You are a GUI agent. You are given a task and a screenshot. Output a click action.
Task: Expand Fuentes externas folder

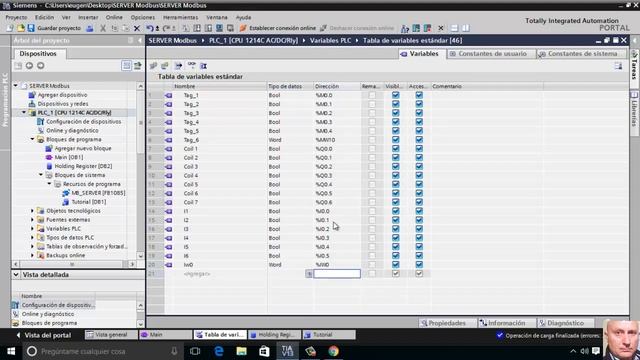(32, 220)
